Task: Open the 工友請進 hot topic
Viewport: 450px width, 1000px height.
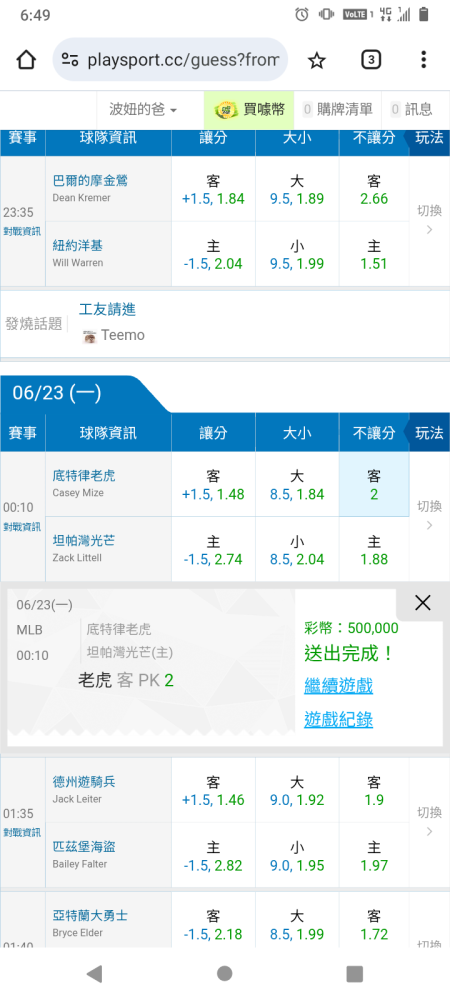Action: 108,310
